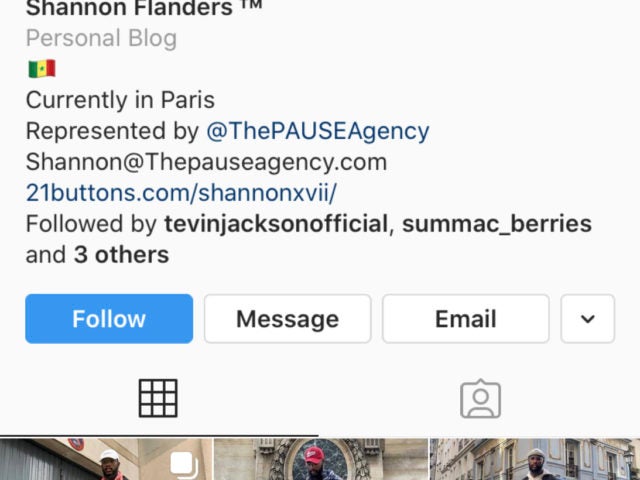This screenshot has width=640, height=480.
Task: Open tevinjacksonofficial follower profile
Action: point(276,224)
